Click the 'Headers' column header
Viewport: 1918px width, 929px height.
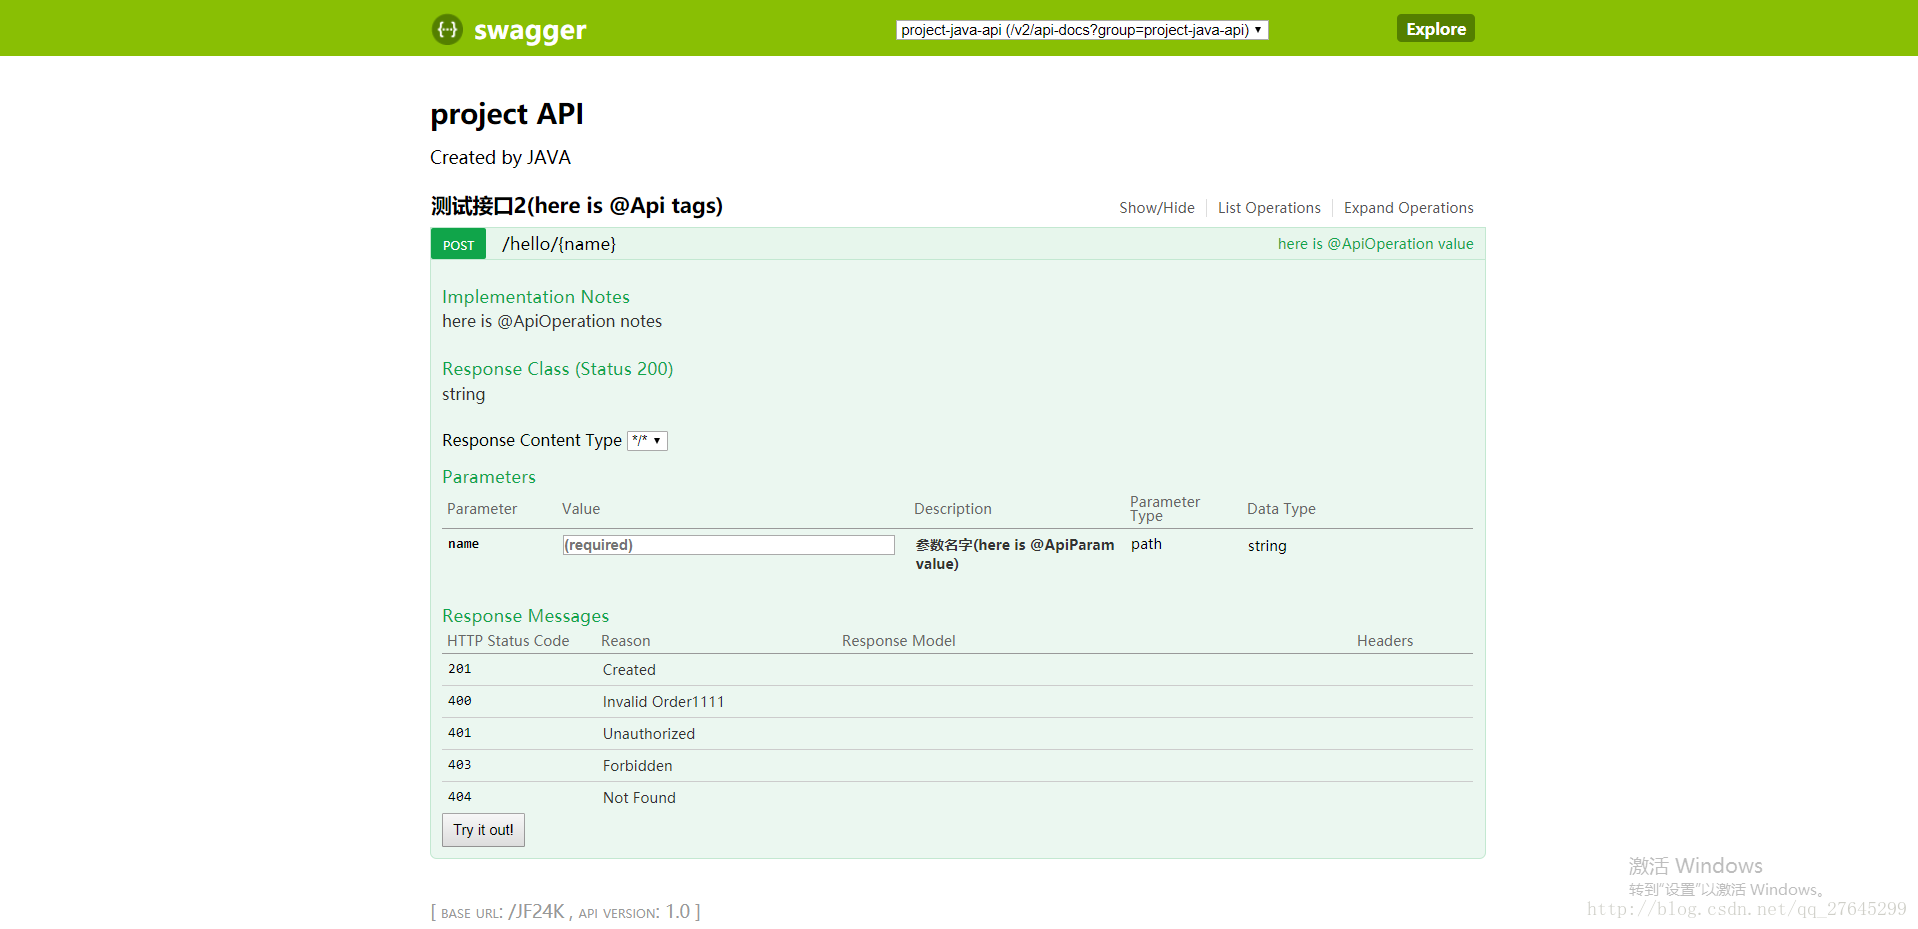[1385, 641]
